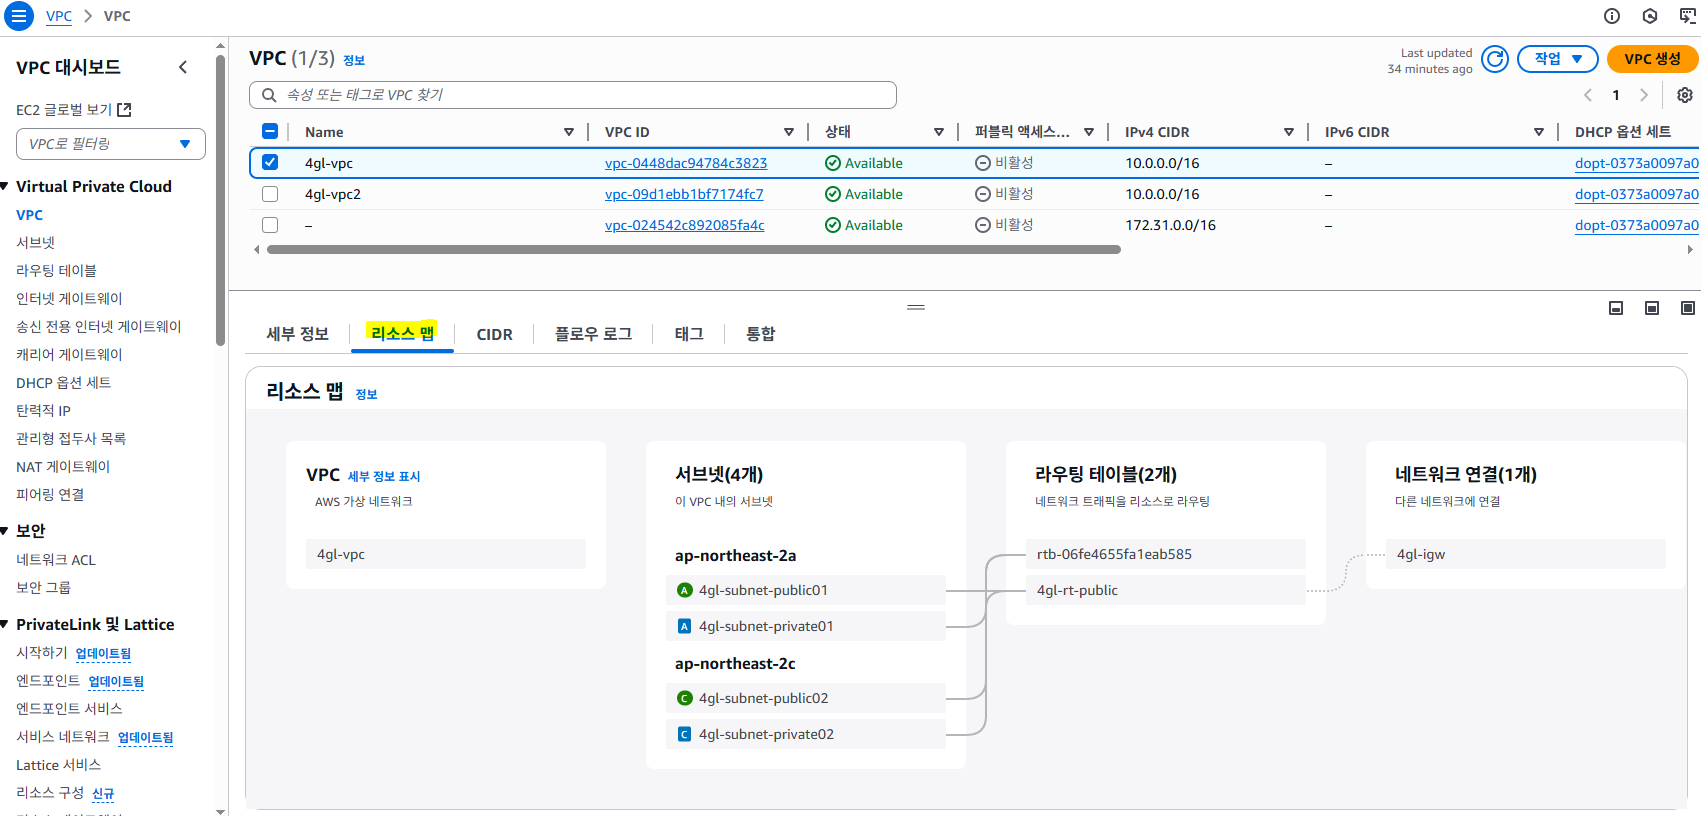Collapse the VPC dashboard sidebar
The height and width of the screenshot is (816, 1701).
point(183,67)
